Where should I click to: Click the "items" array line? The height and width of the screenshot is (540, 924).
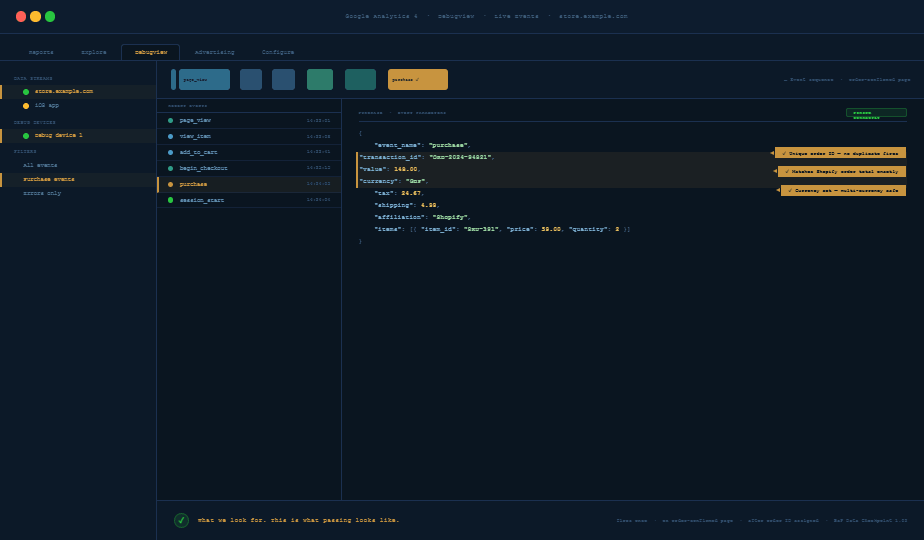tap(502, 229)
